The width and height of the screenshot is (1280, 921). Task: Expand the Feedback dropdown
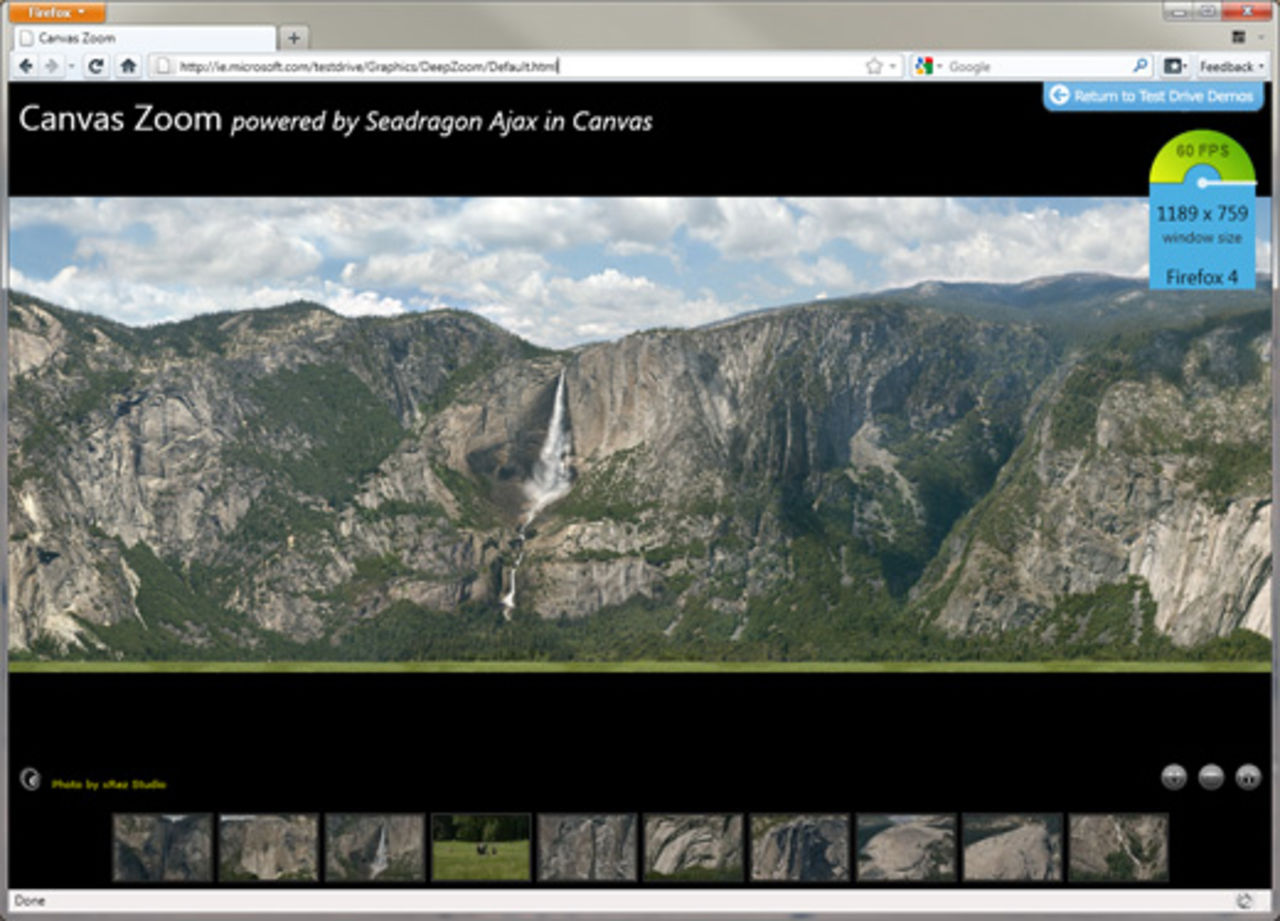1231,66
